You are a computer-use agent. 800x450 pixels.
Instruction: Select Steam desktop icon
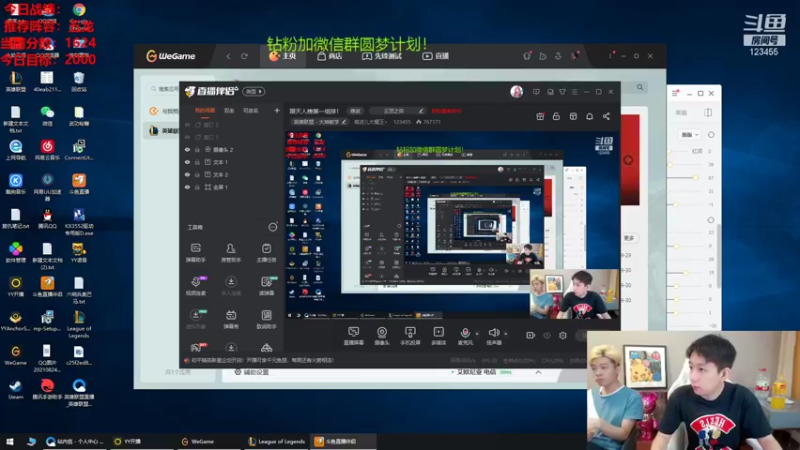point(15,390)
